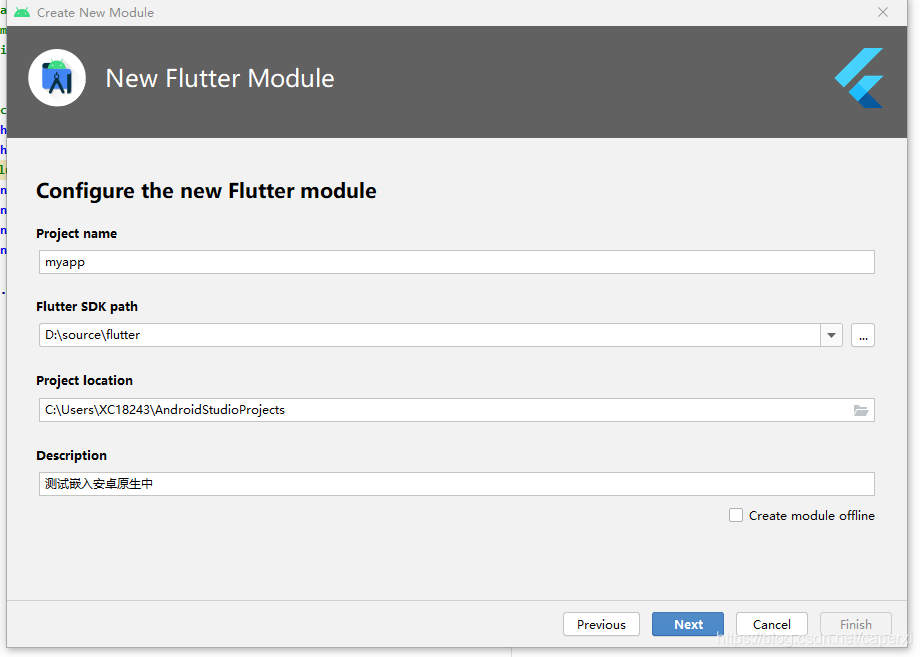This screenshot has width=922, height=657.
Task: Click the 'Project name' label
Action: (76, 234)
